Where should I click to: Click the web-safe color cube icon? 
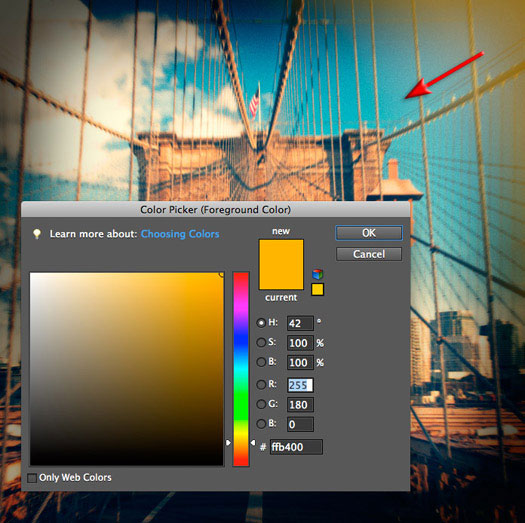coord(317,274)
